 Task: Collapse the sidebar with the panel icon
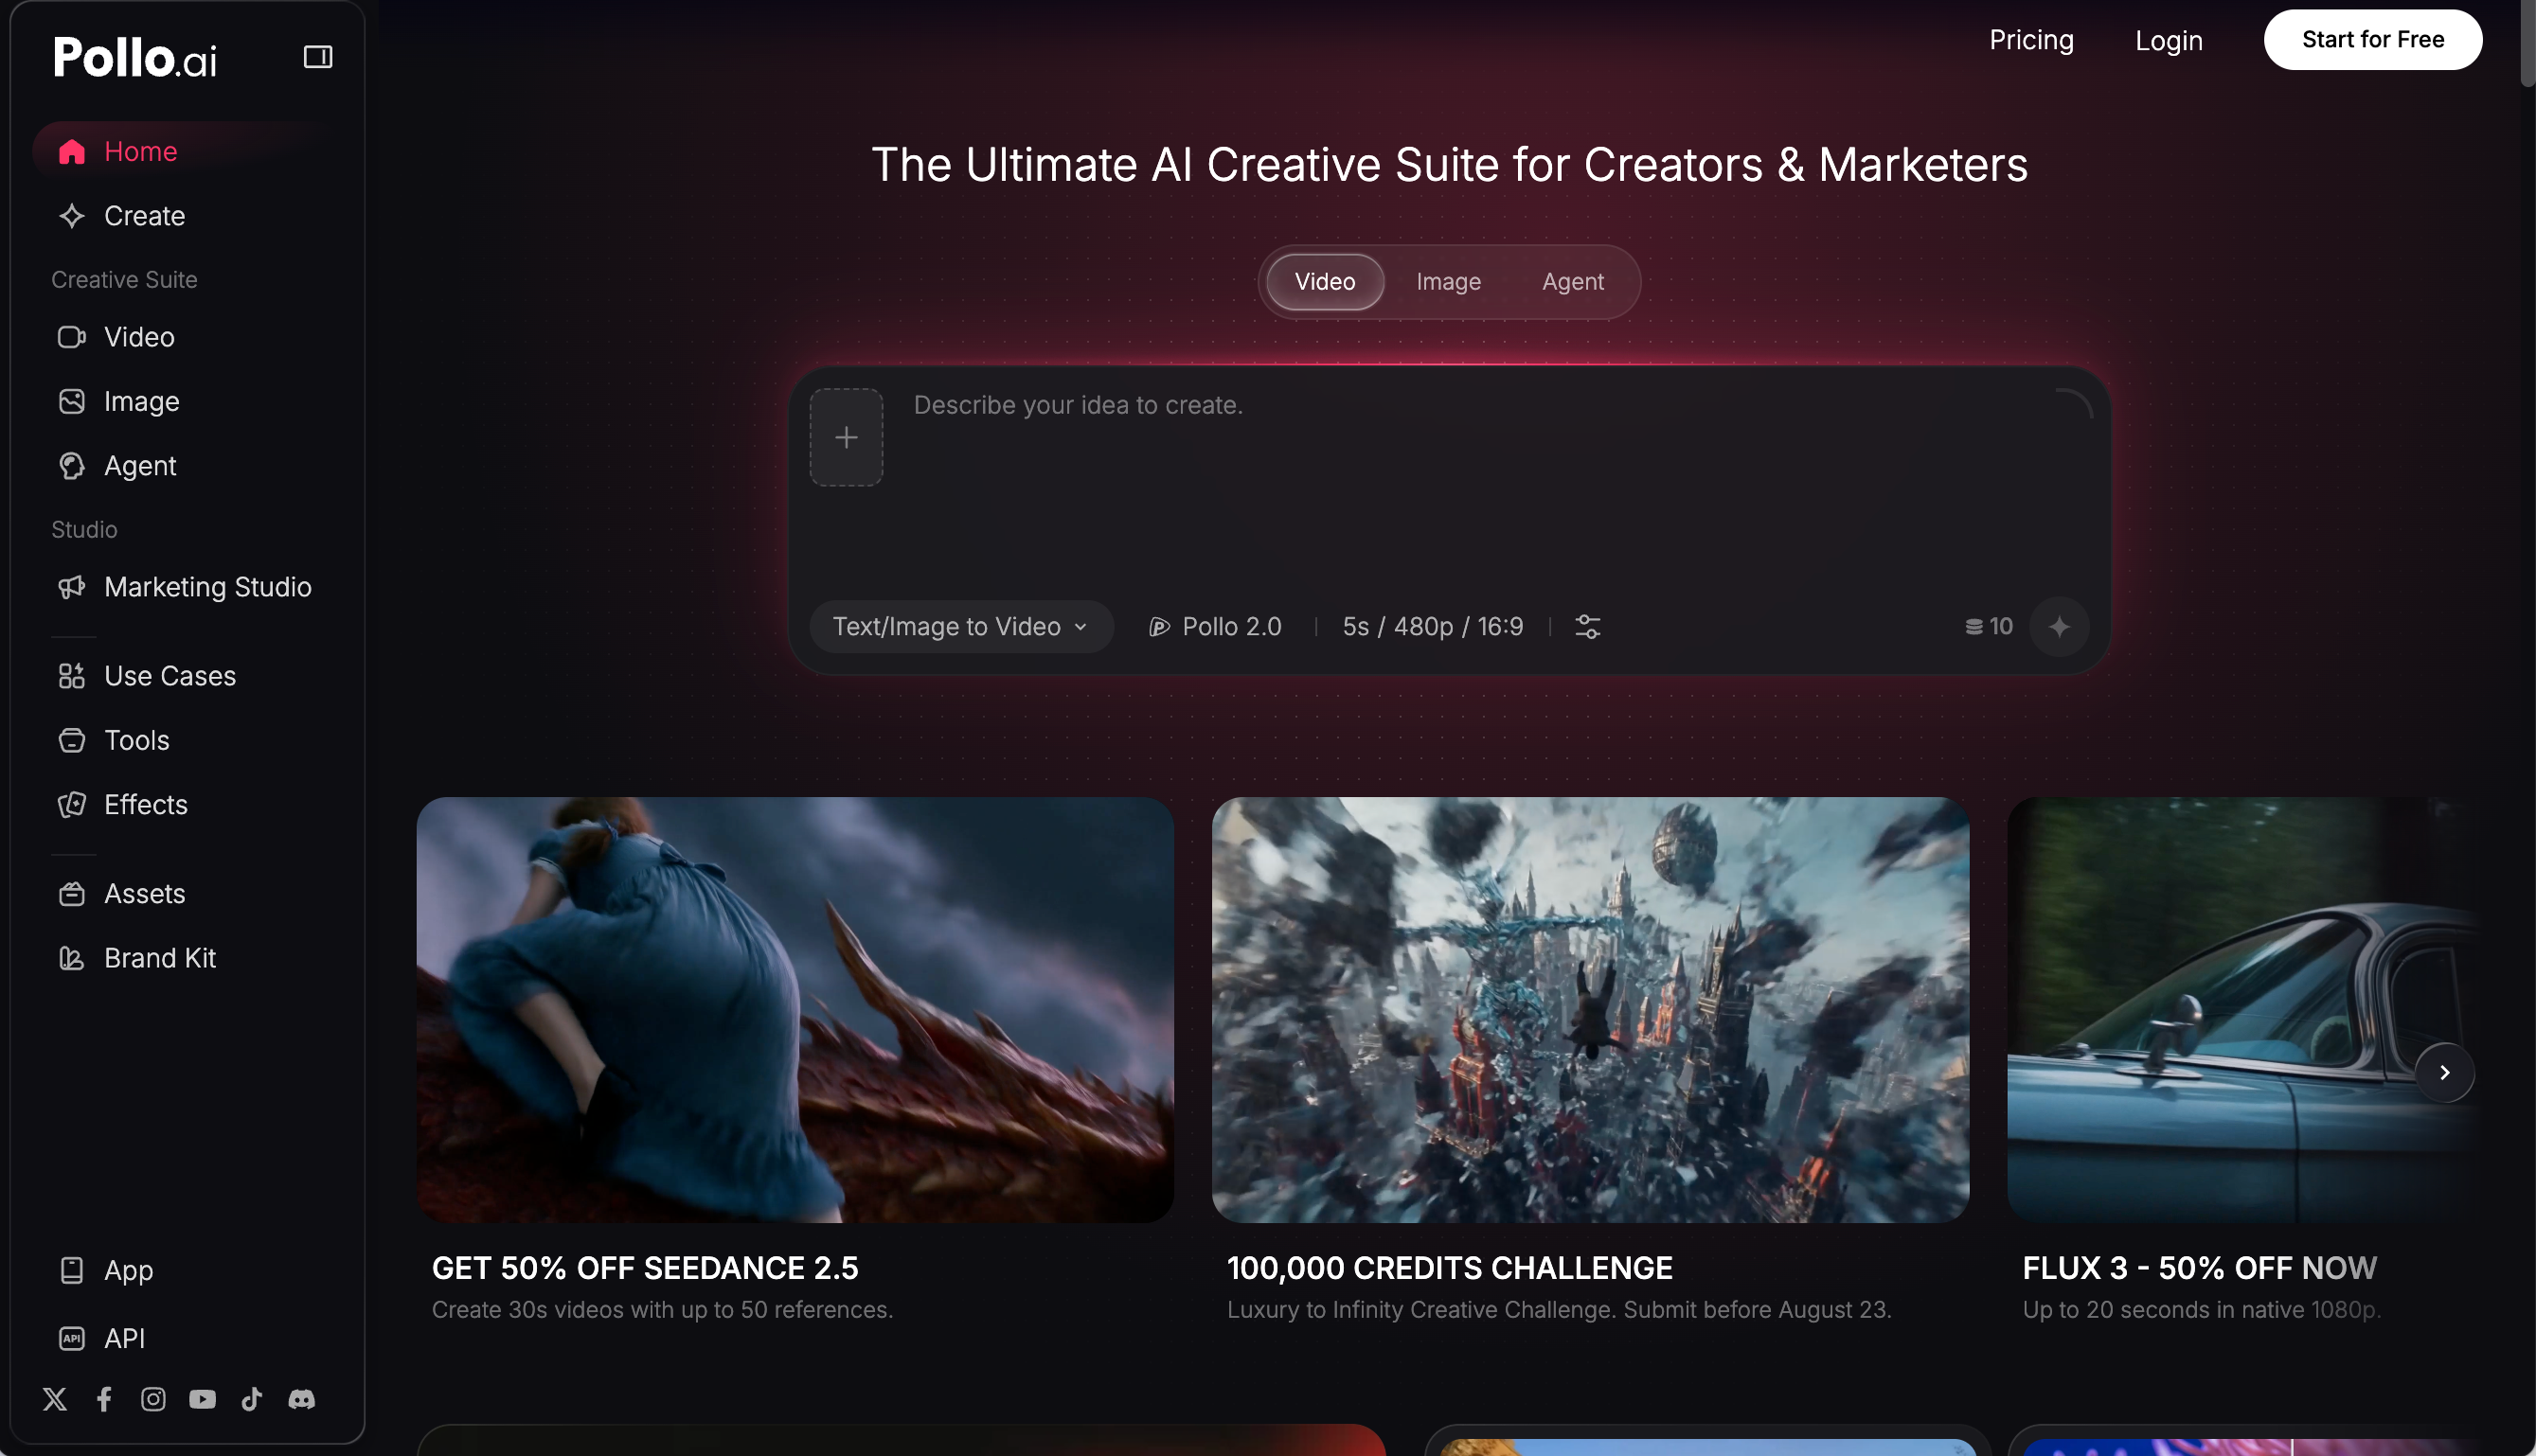318,57
